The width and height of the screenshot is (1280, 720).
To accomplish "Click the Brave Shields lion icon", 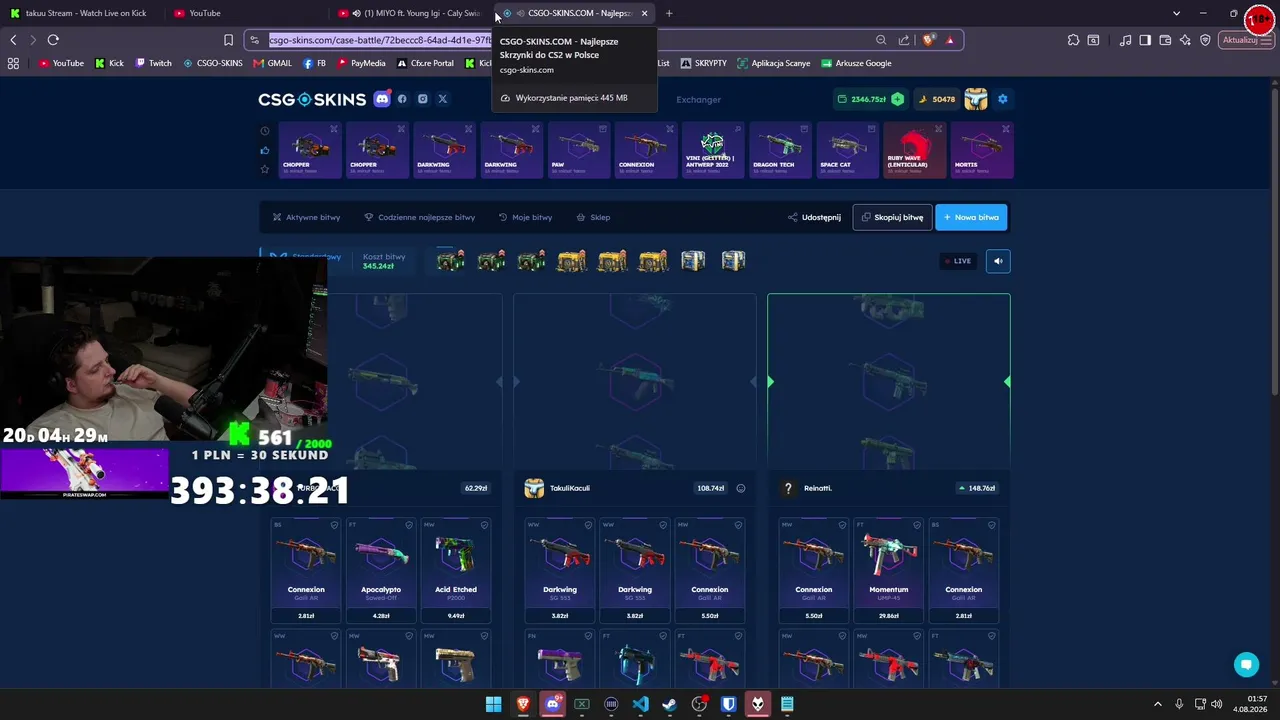I will tap(928, 40).
